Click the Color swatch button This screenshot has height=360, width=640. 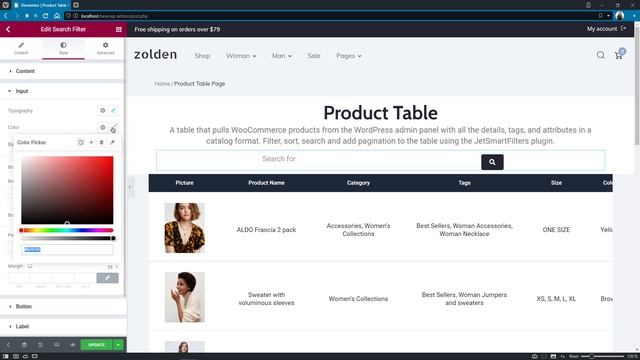(113, 129)
